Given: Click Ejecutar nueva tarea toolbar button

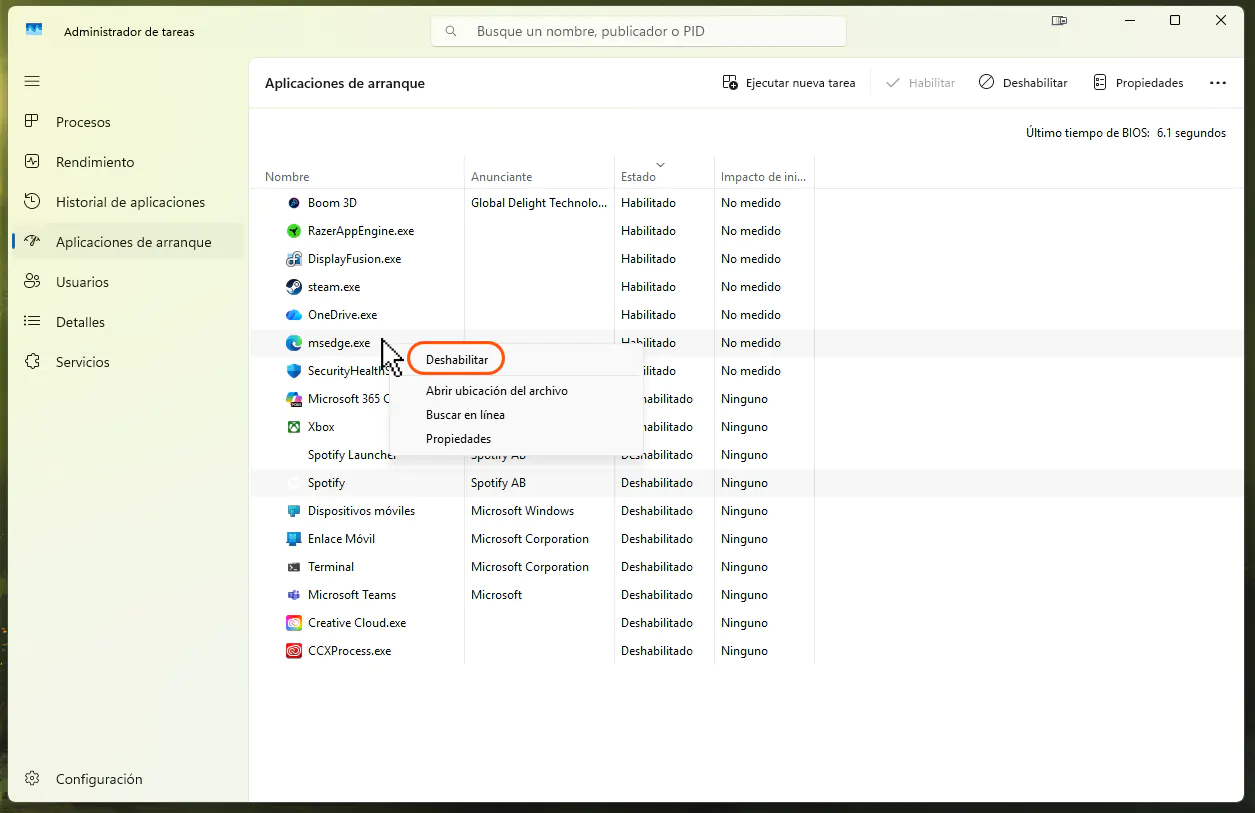Looking at the screenshot, I should (x=789, y=83).
